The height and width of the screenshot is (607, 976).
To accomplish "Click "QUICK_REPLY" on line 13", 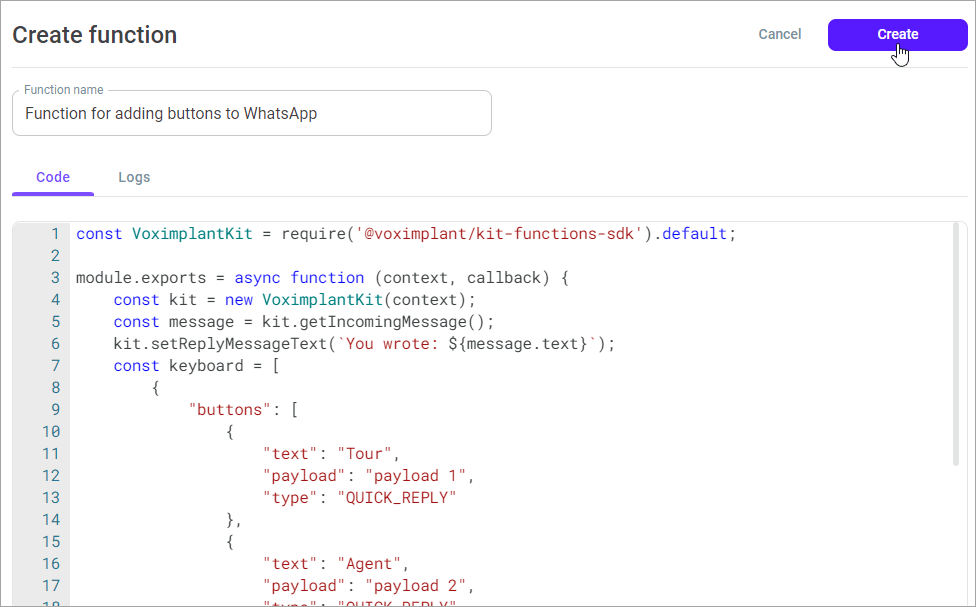I will tap(397, 498).
